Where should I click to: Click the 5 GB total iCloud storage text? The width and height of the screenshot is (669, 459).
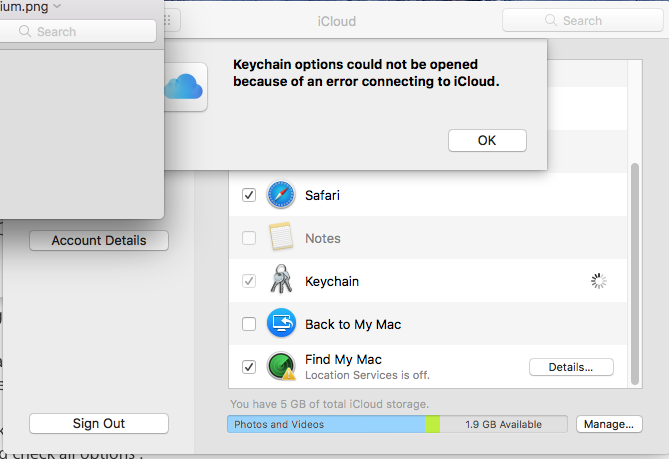(x=329, y=404)
